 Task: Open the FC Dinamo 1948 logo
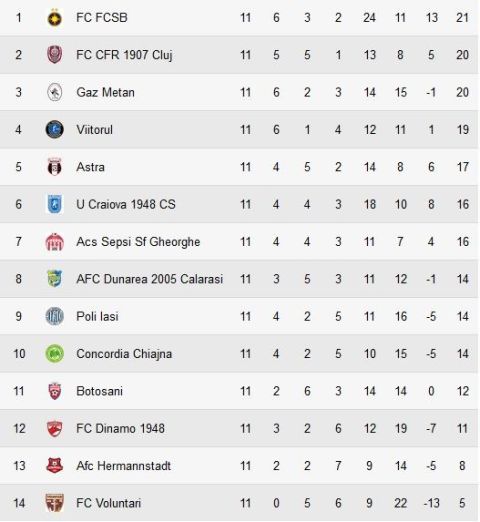click(x=54, y=428)
